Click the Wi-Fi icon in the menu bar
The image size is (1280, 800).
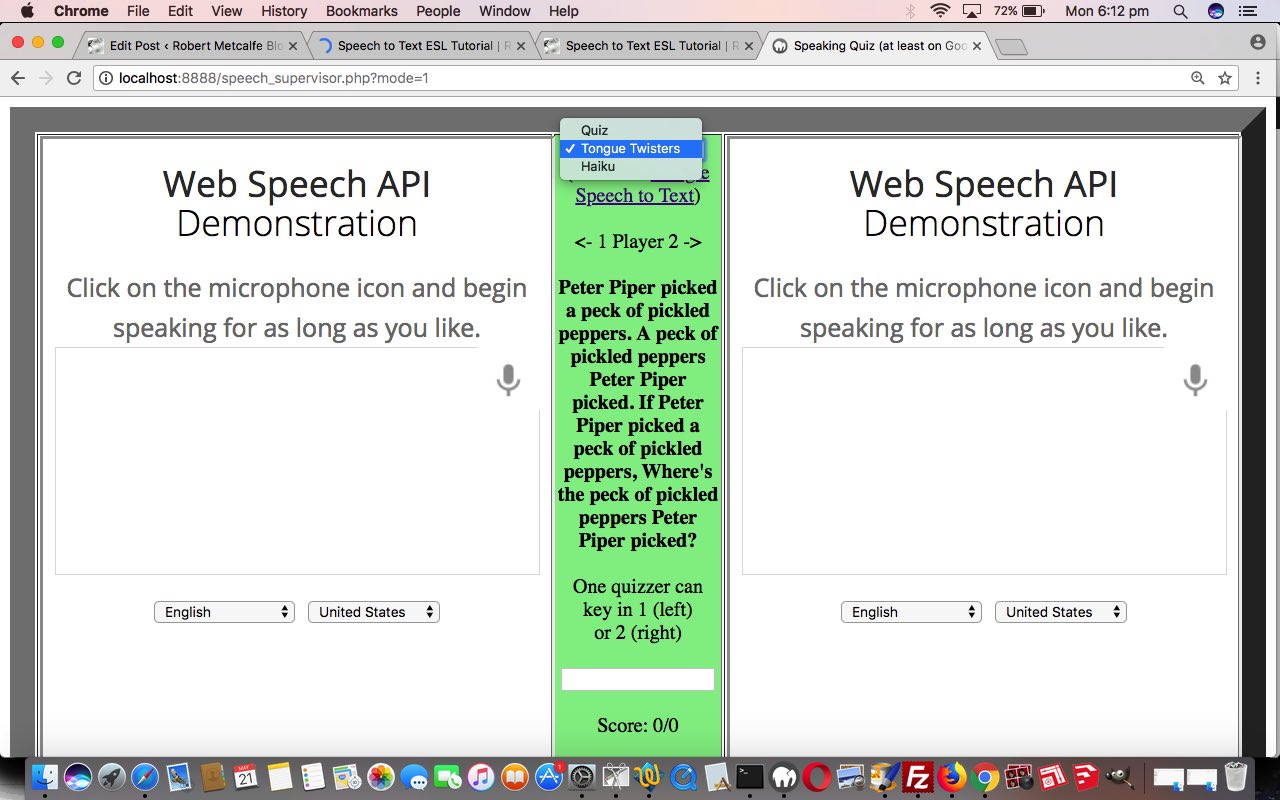click(940, 11)
